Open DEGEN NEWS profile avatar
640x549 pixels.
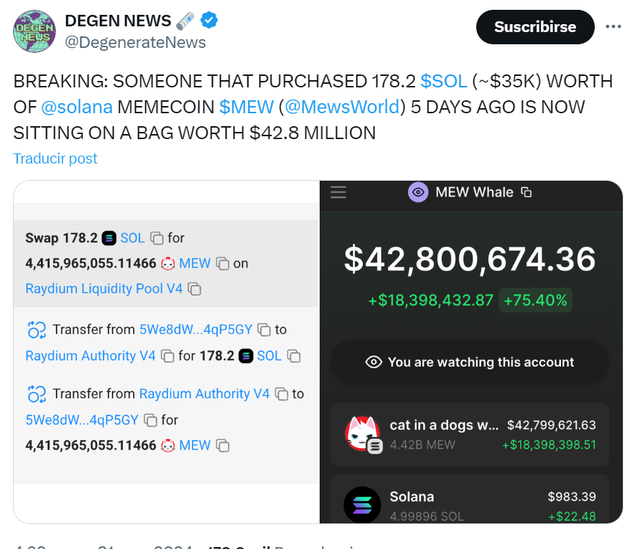(x=34, y=31)
